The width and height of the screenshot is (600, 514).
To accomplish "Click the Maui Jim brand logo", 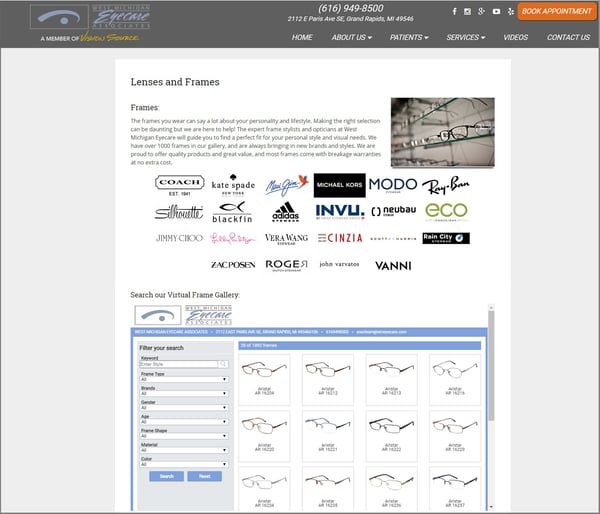I will pyautogui.click(x=287, y=185).
